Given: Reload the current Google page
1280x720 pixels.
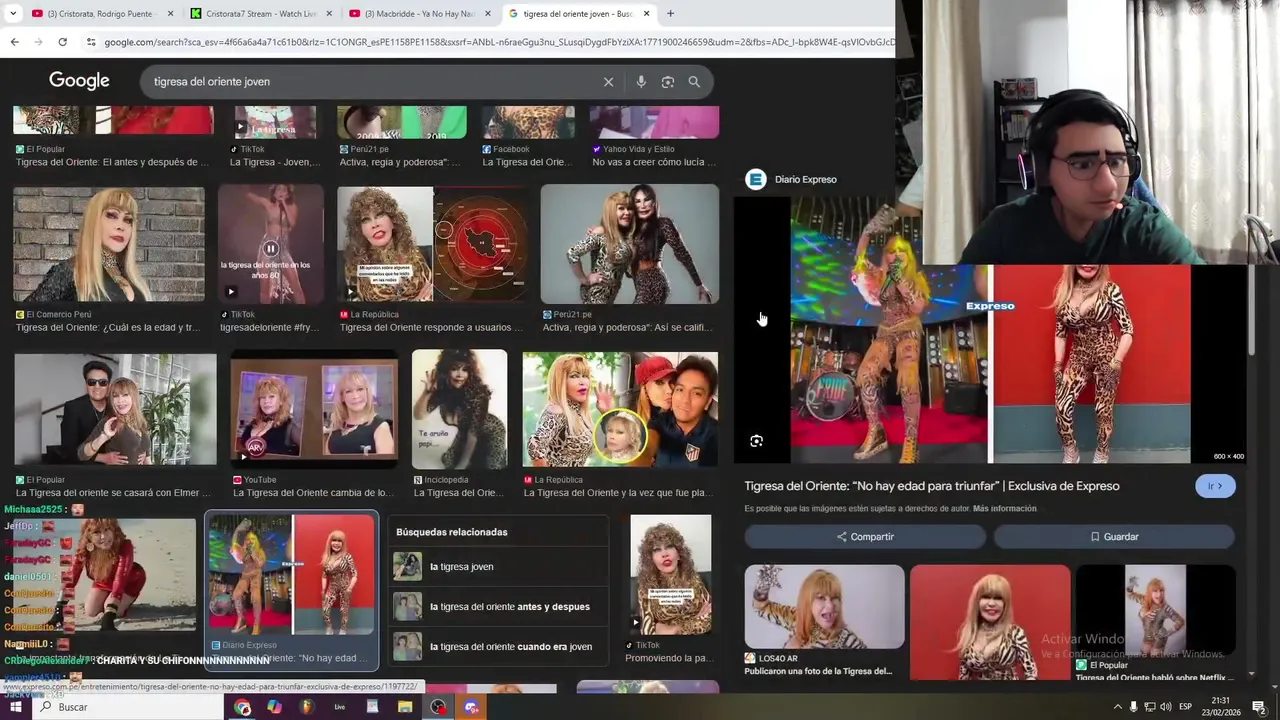Looking at the screenshot, I should pyautogui.click(x=62, y=42).
